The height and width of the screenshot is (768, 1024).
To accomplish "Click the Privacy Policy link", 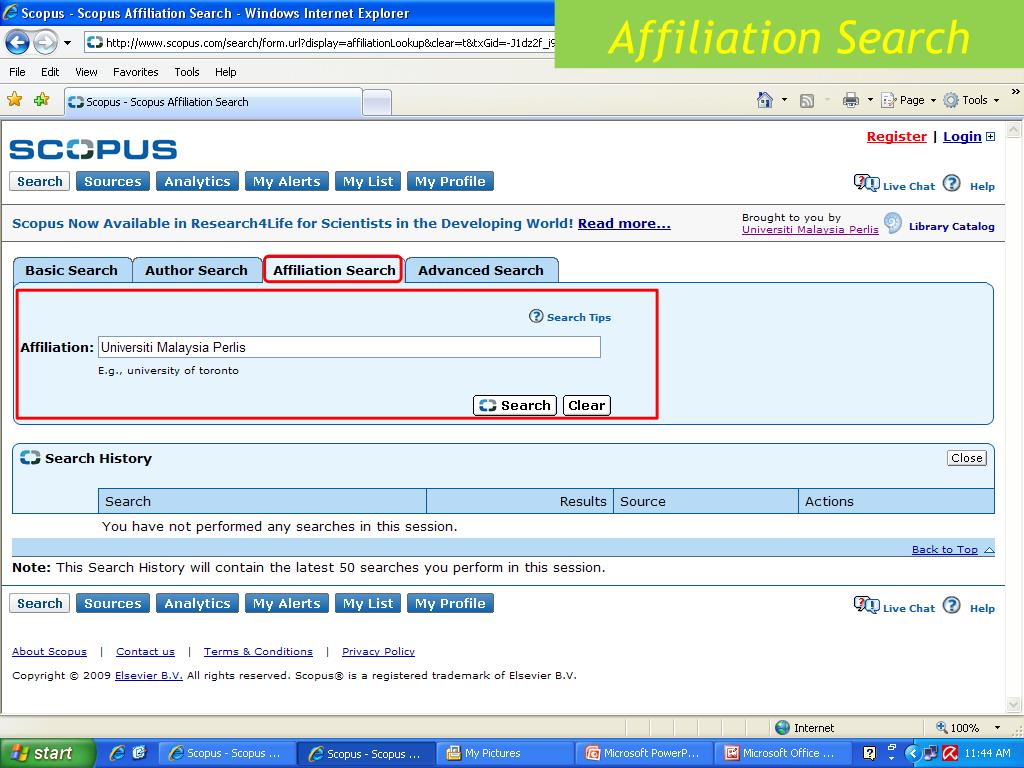I will click(x=379, y=652).
